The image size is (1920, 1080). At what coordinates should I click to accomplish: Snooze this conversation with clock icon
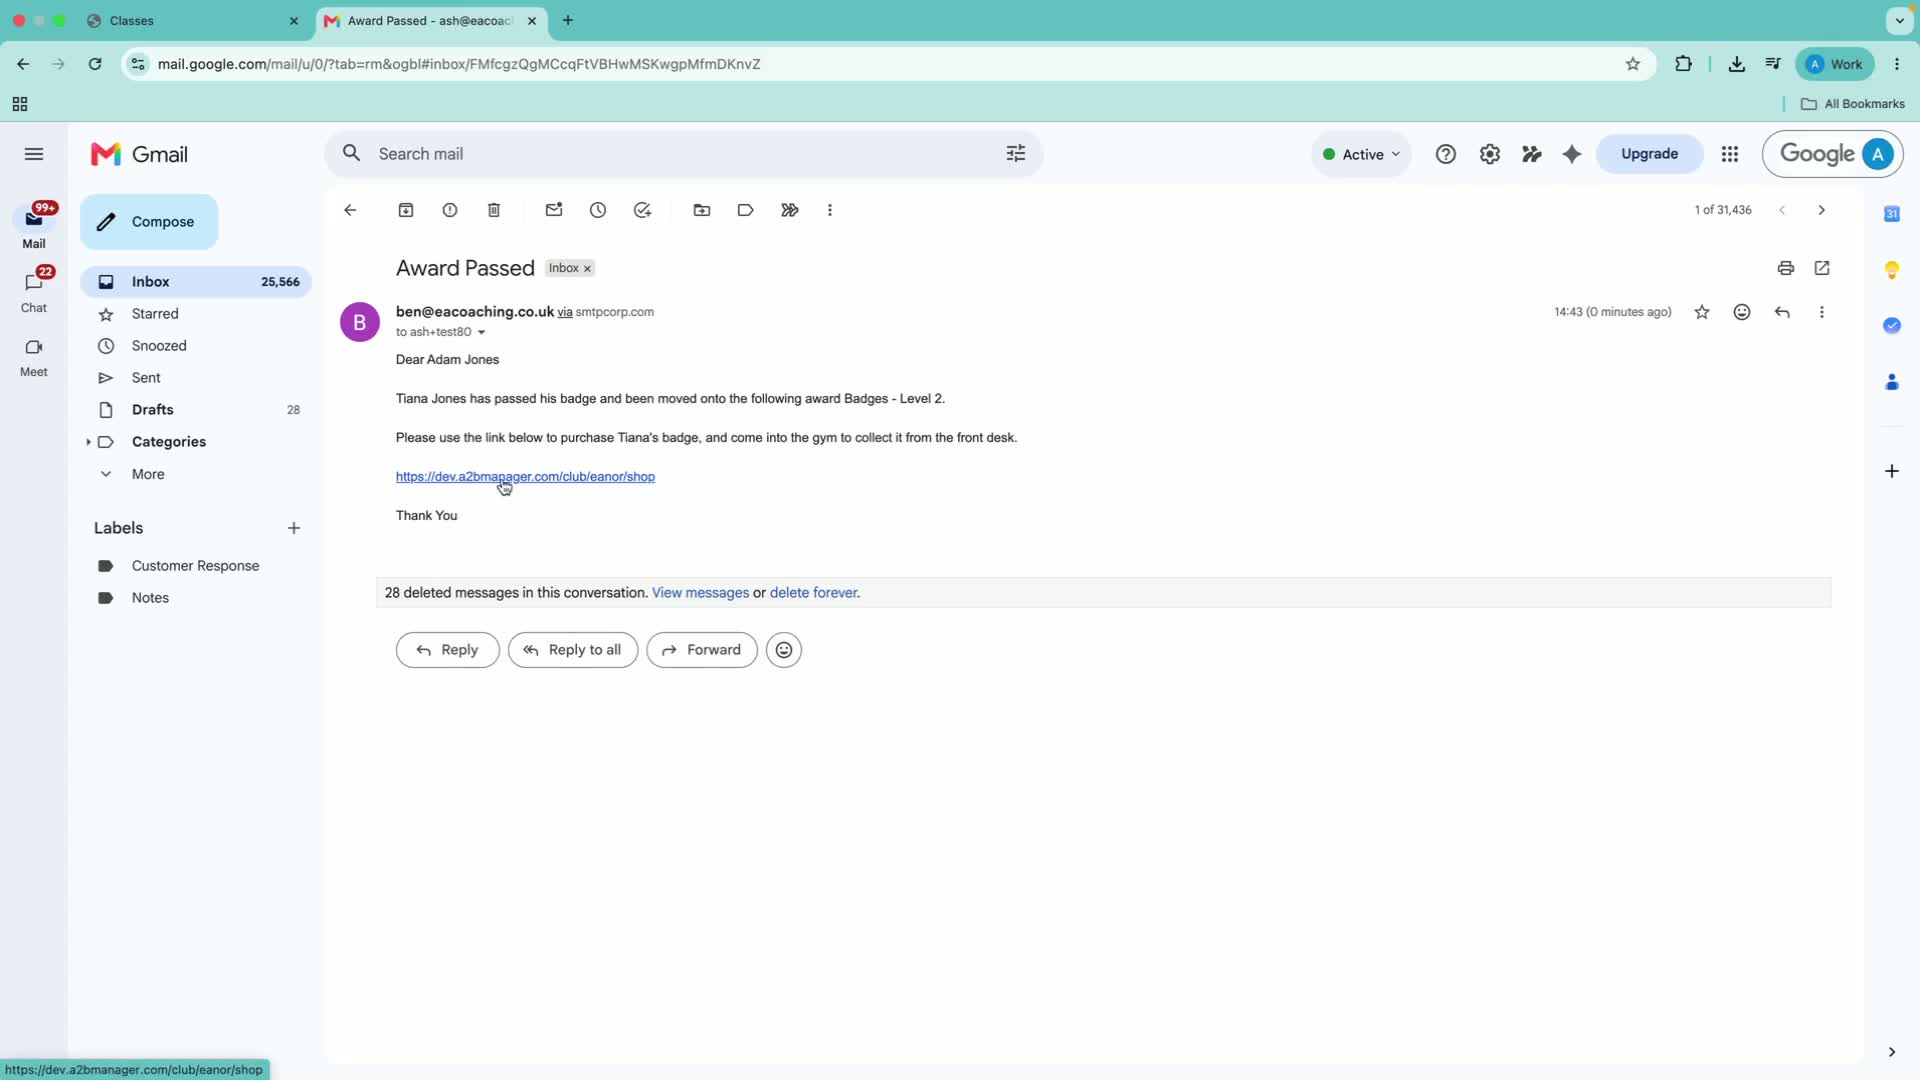[x=598, y=210]
